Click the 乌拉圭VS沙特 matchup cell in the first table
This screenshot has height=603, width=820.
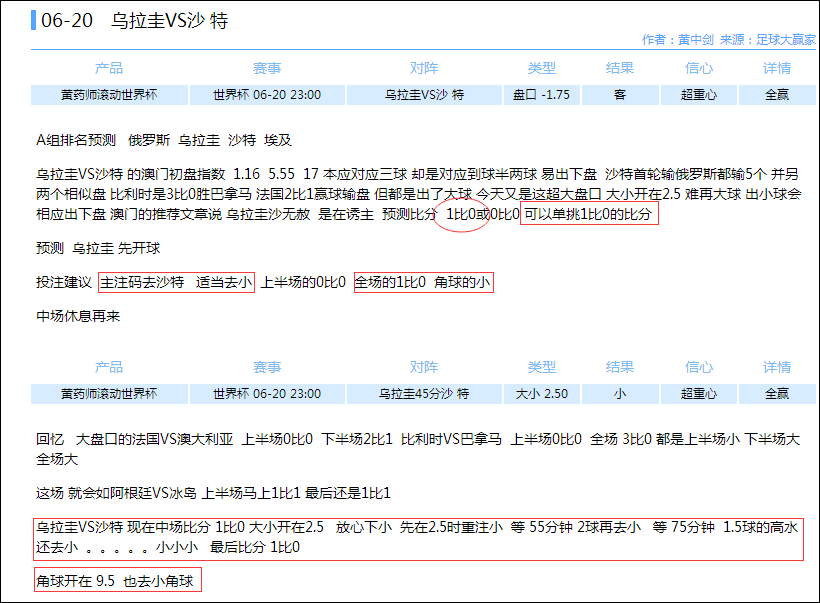(x=424, y=95)
